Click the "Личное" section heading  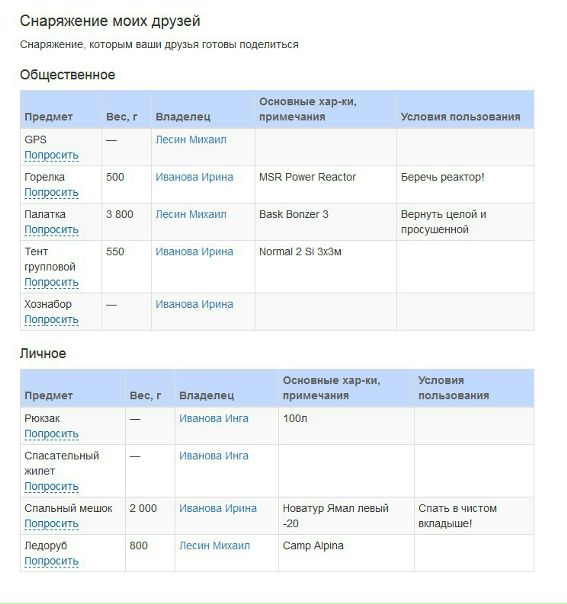tap(43, 353)
